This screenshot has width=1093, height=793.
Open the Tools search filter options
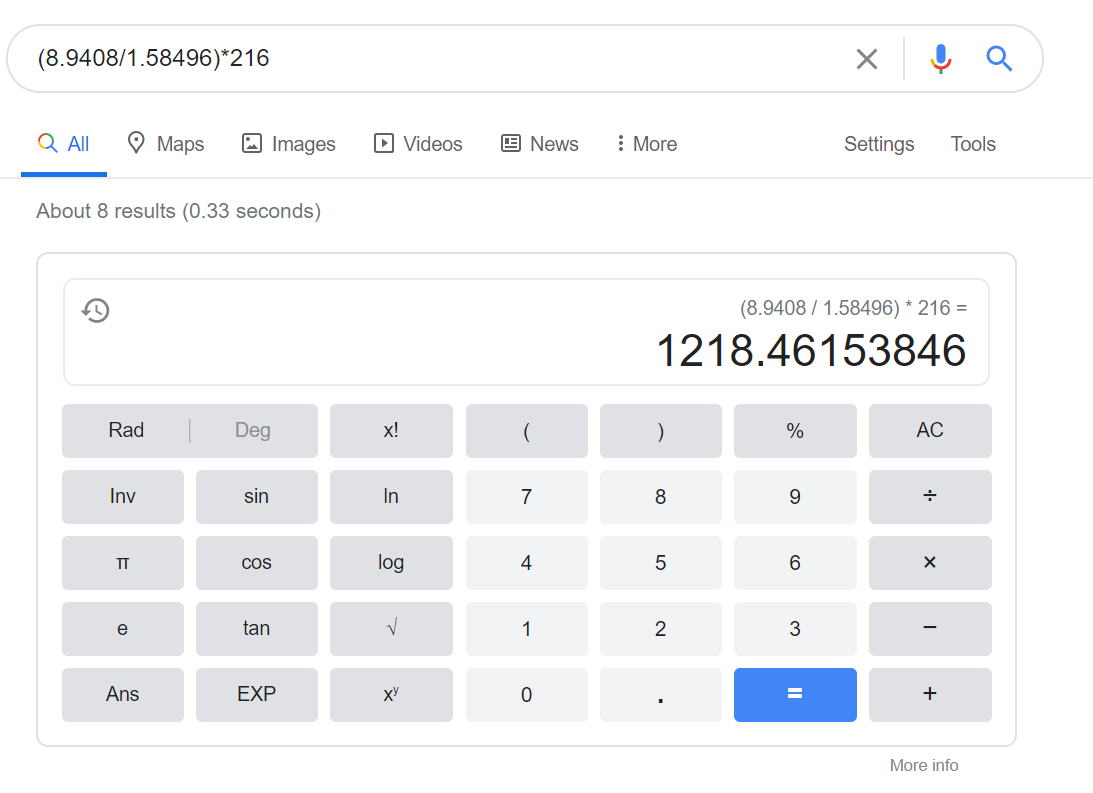(x=973, y=144)
